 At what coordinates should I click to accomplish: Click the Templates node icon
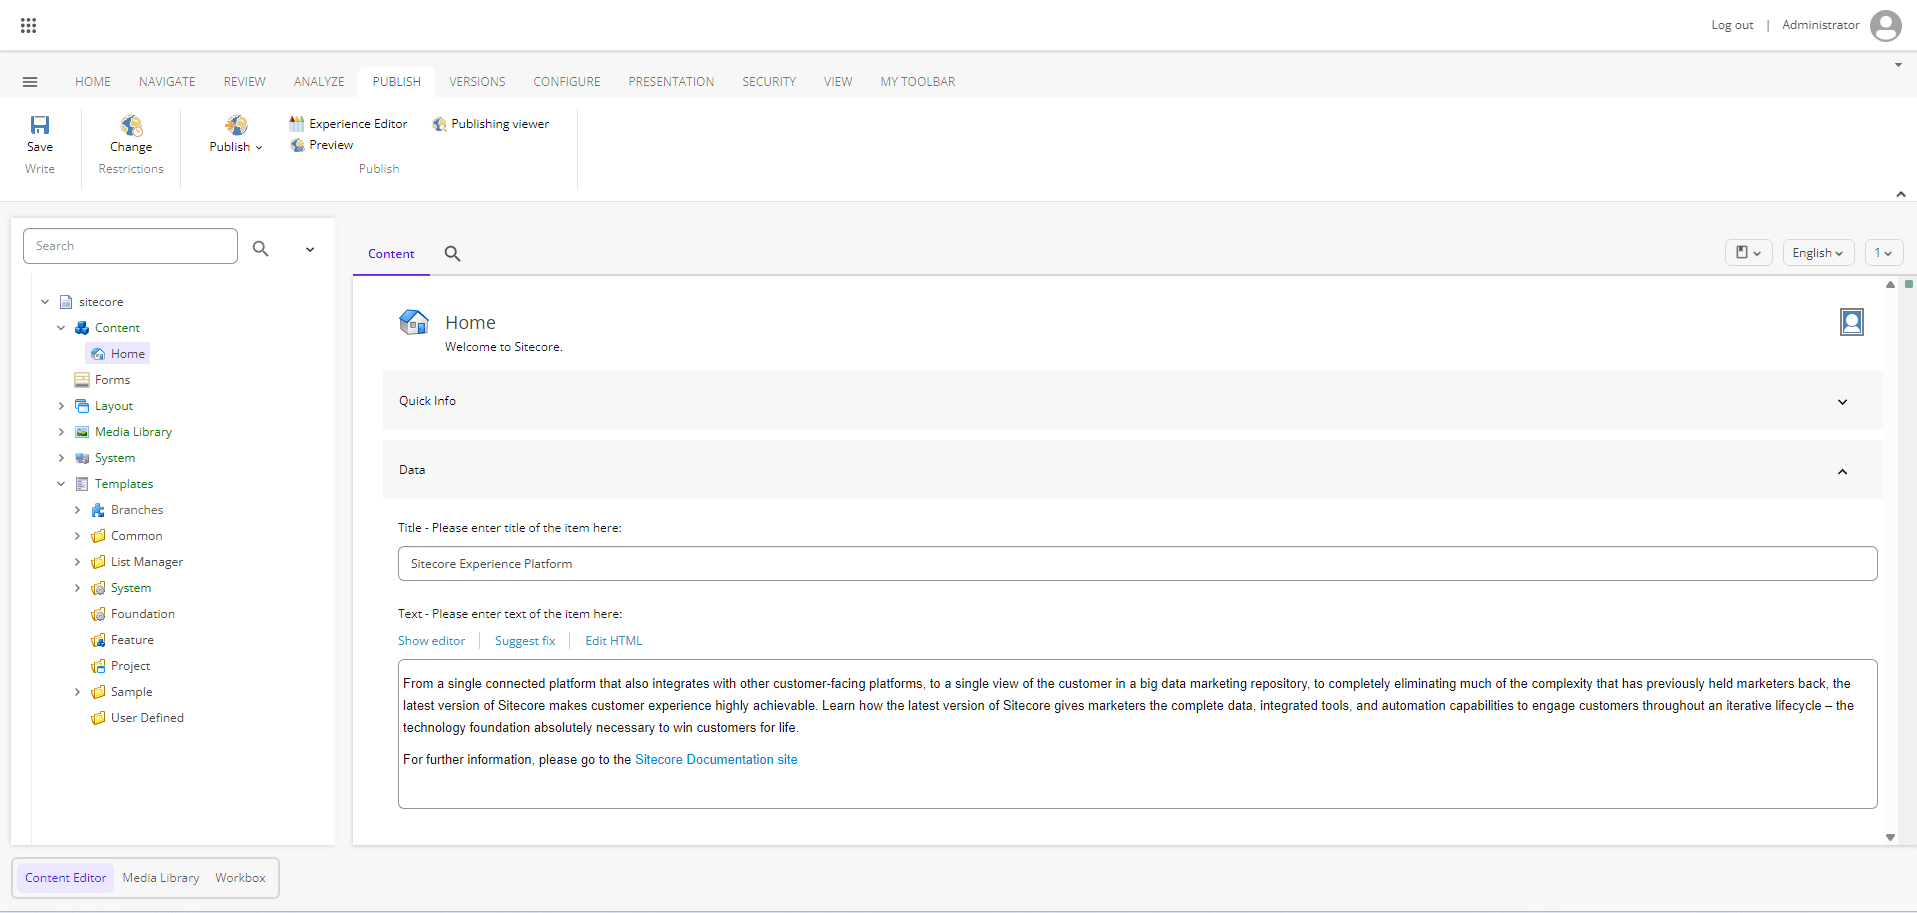[82, 484]
